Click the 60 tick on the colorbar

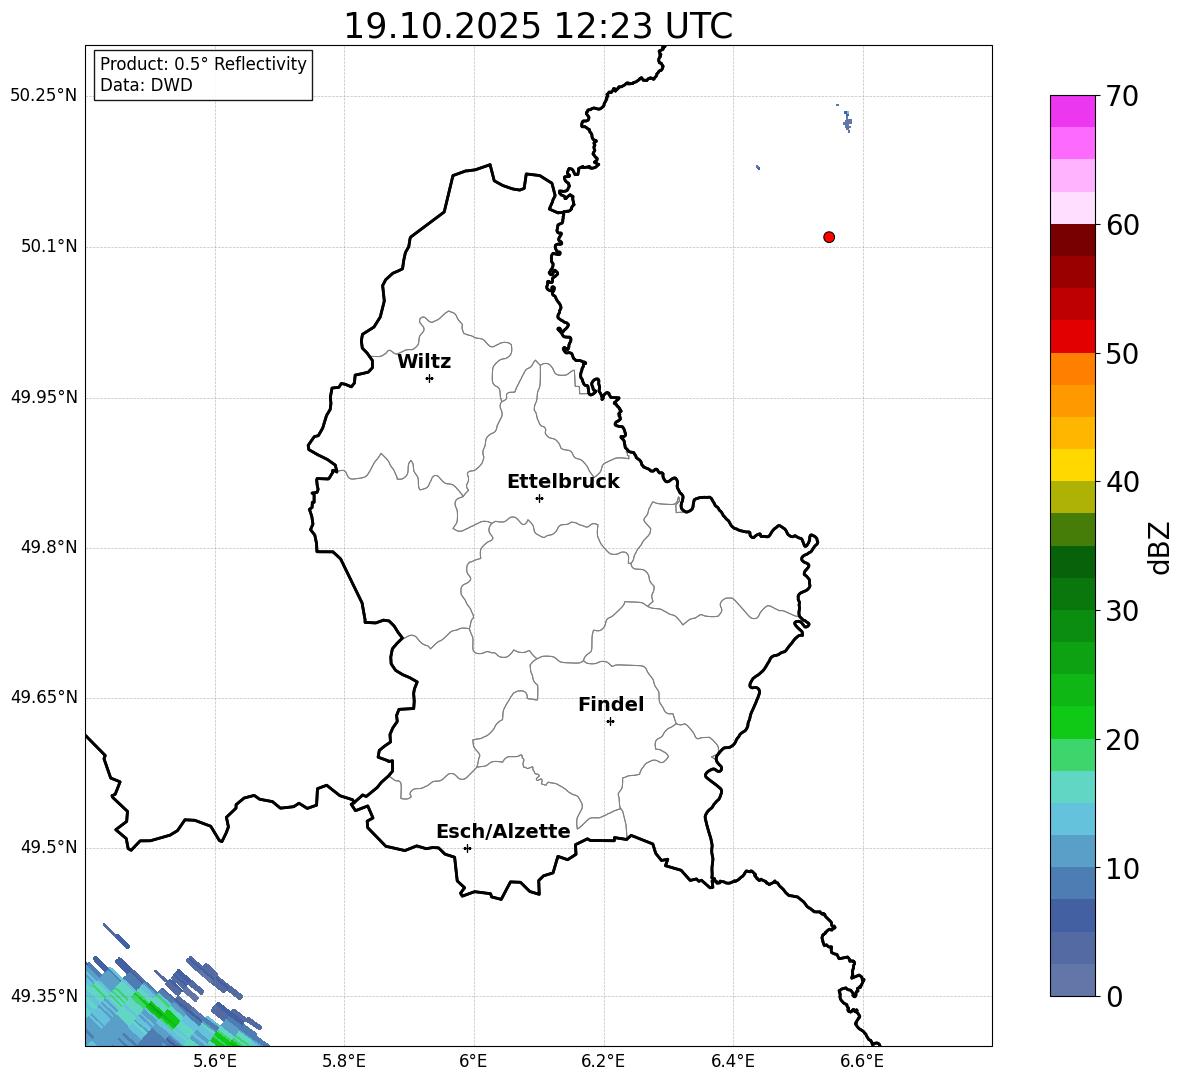[x=1122, y=225]
